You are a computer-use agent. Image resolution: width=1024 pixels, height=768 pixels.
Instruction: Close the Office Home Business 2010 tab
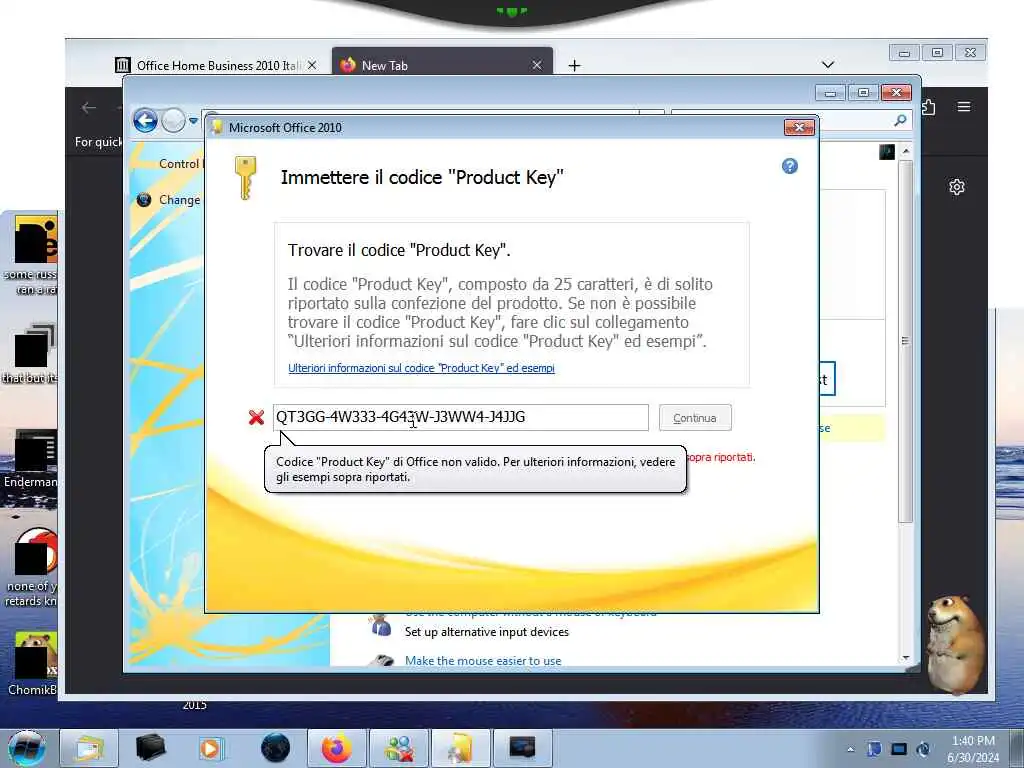tap(312, 65)
